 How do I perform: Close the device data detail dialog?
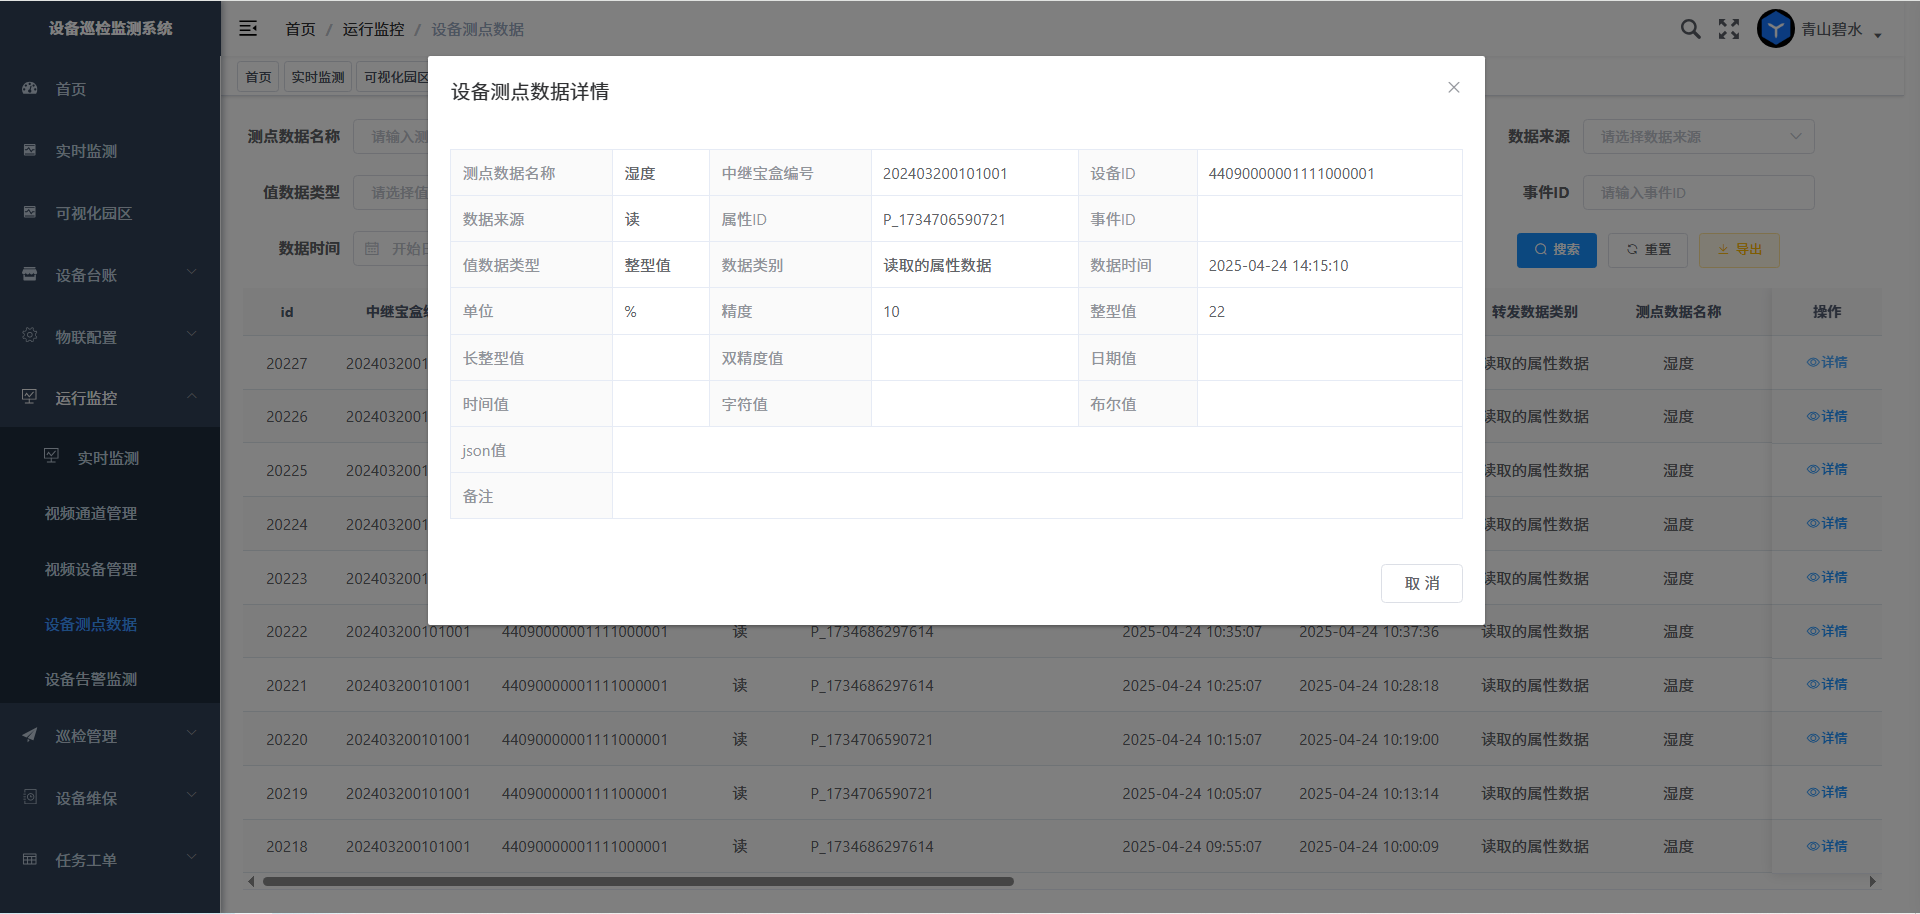tap(1453, 88)
